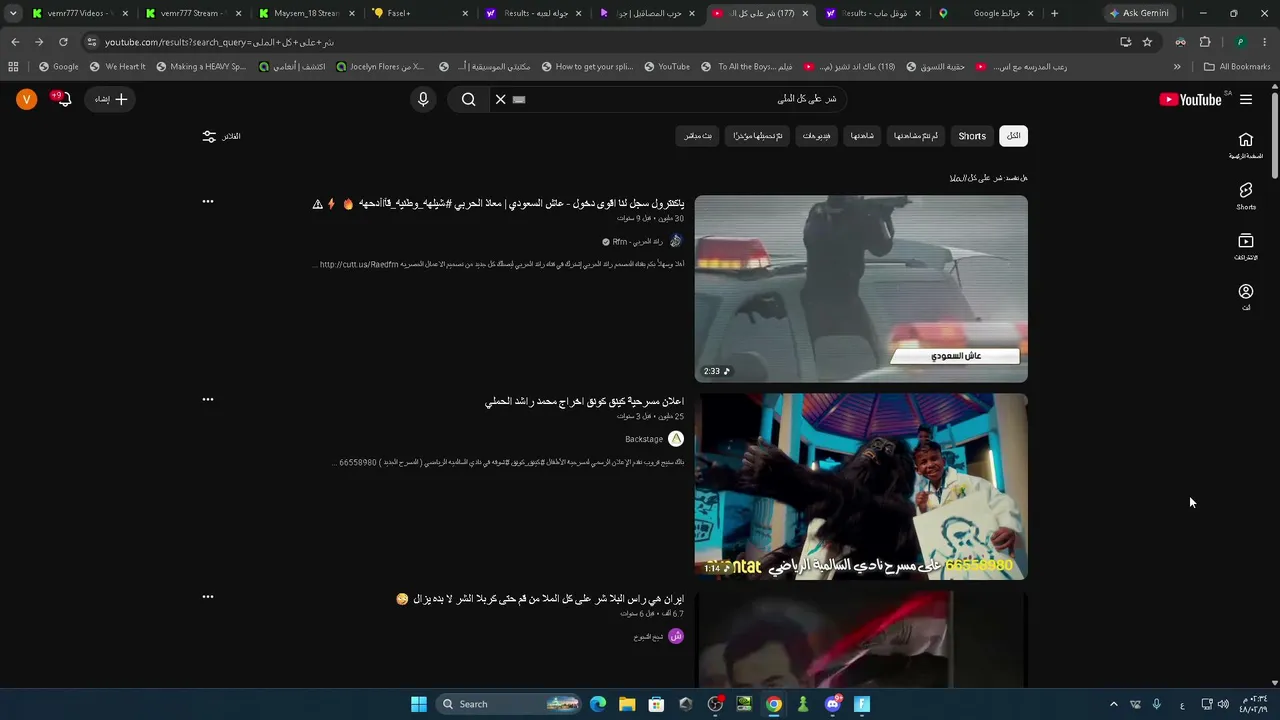
Task: Open the search filters panel
Action: (221, 136)
